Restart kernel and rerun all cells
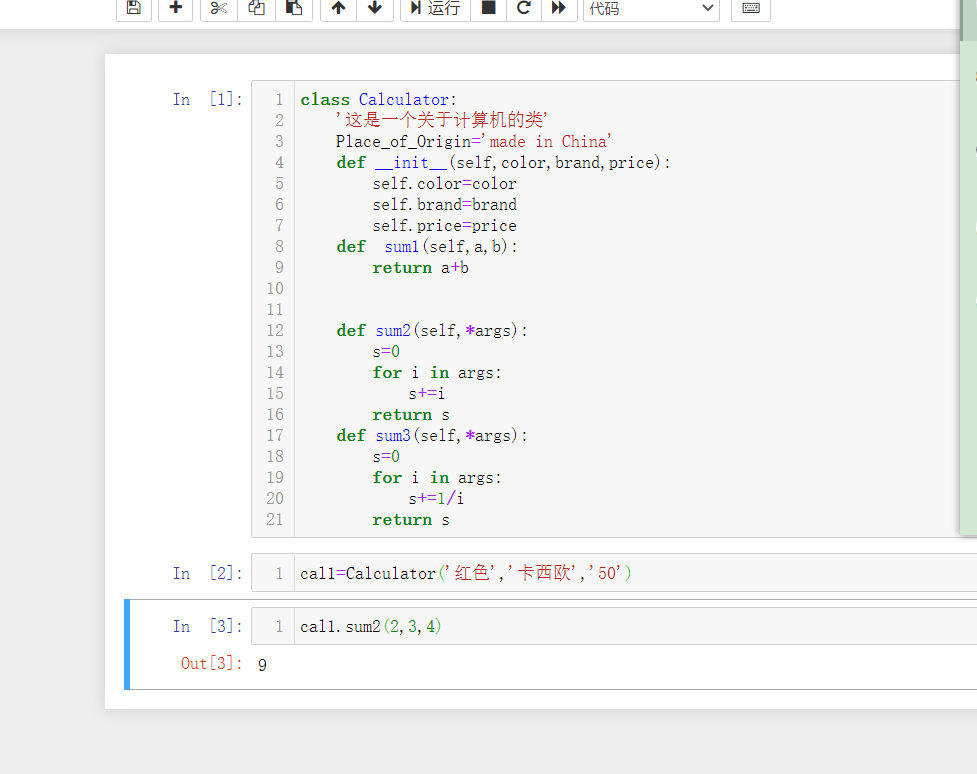This screenshot has width=977, height=774. tap(559, 8)
